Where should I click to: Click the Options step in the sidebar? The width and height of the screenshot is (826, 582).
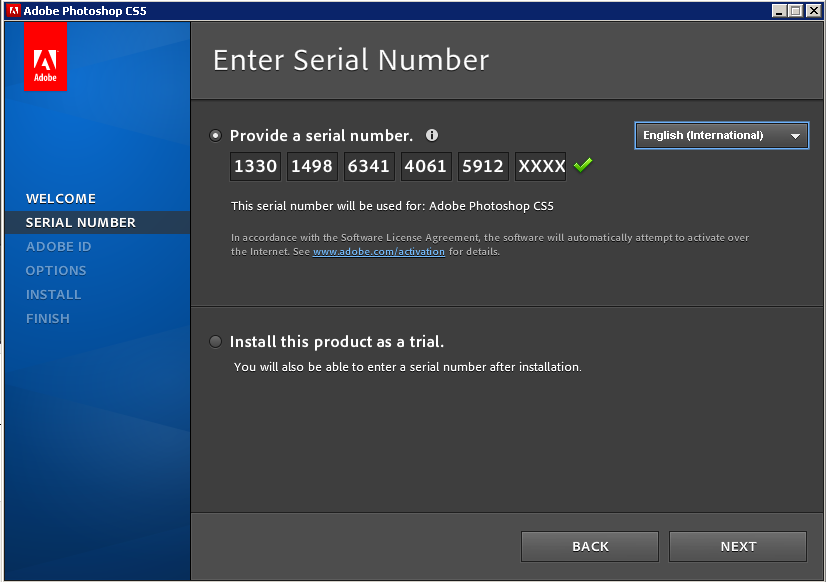[x=56, y=270]
